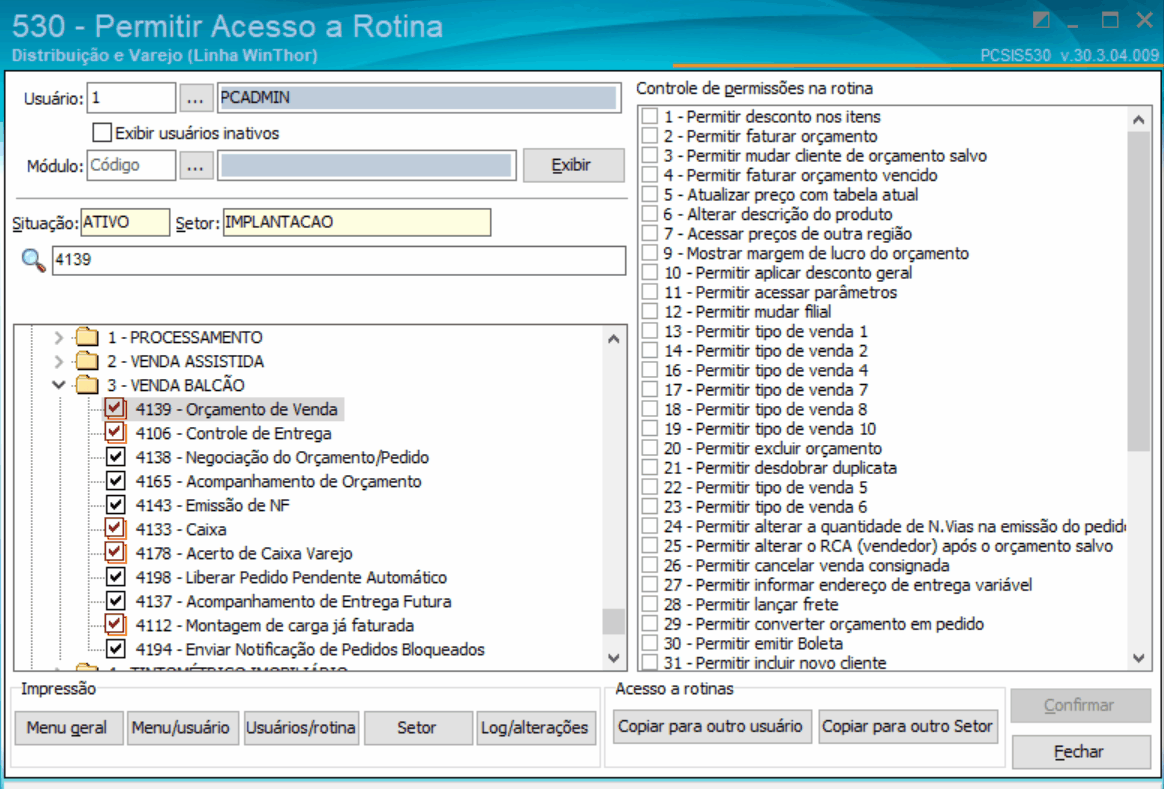Screen dimensions: 1164x789
Task: Click the Confirmar button
Action: pos(1079,705)
